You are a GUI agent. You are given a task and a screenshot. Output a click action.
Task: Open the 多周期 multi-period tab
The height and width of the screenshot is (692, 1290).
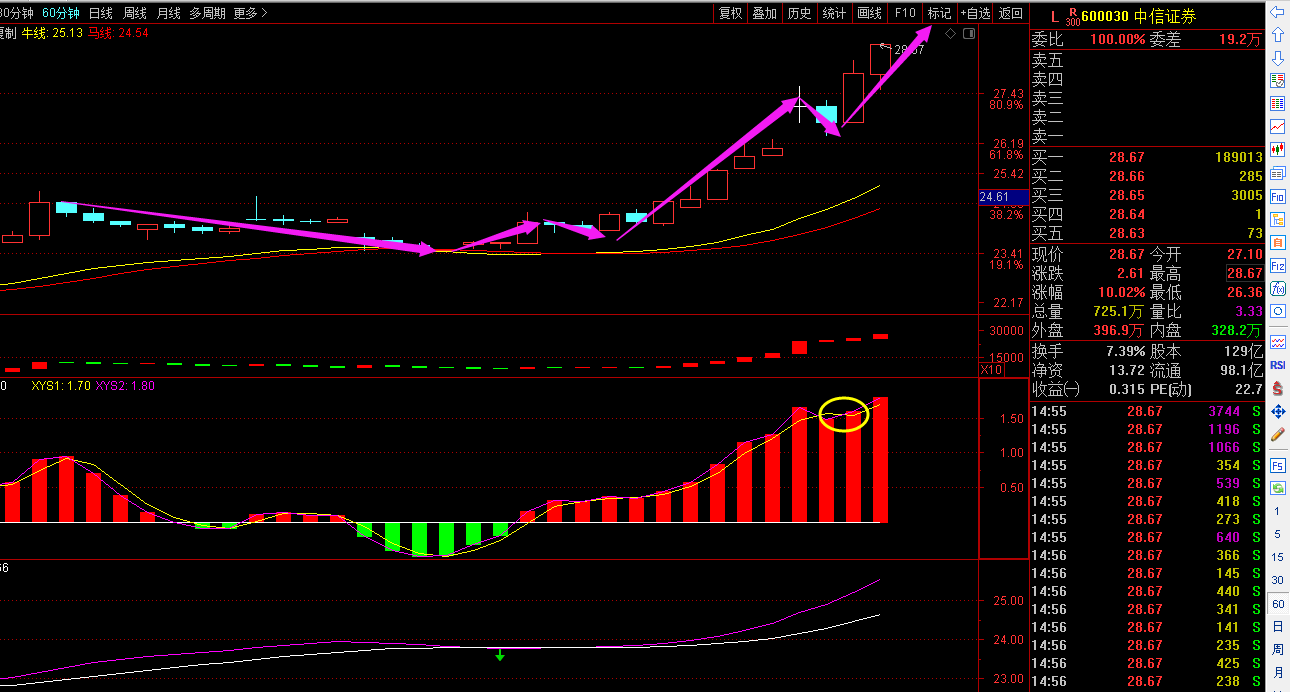(207, 13)
